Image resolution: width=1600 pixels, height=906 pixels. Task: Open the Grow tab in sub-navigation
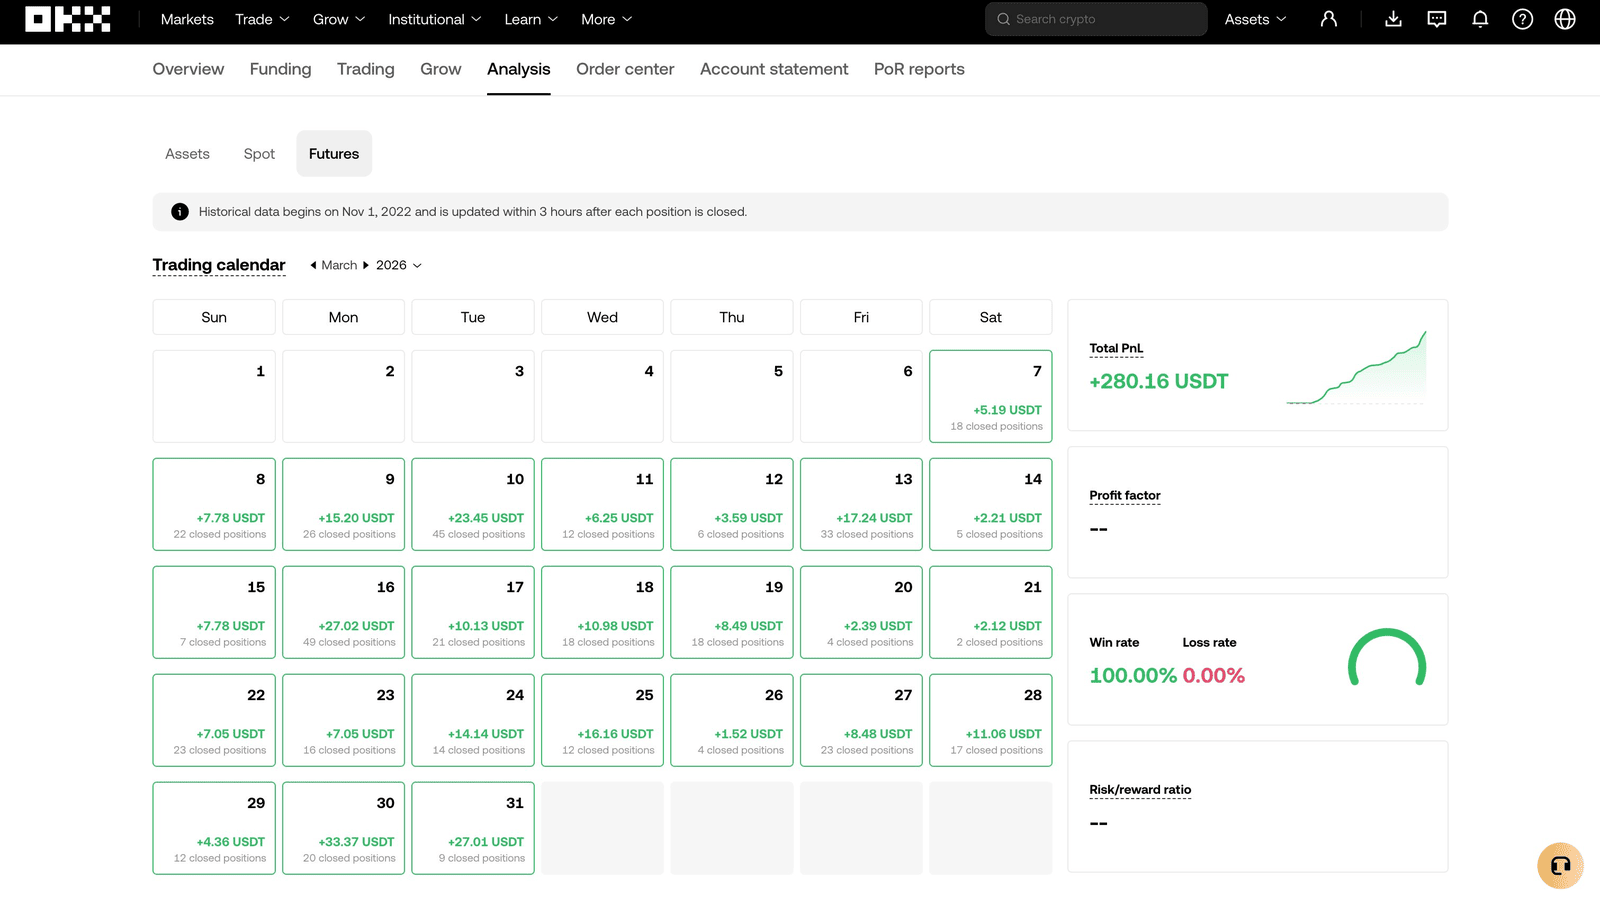441,69
